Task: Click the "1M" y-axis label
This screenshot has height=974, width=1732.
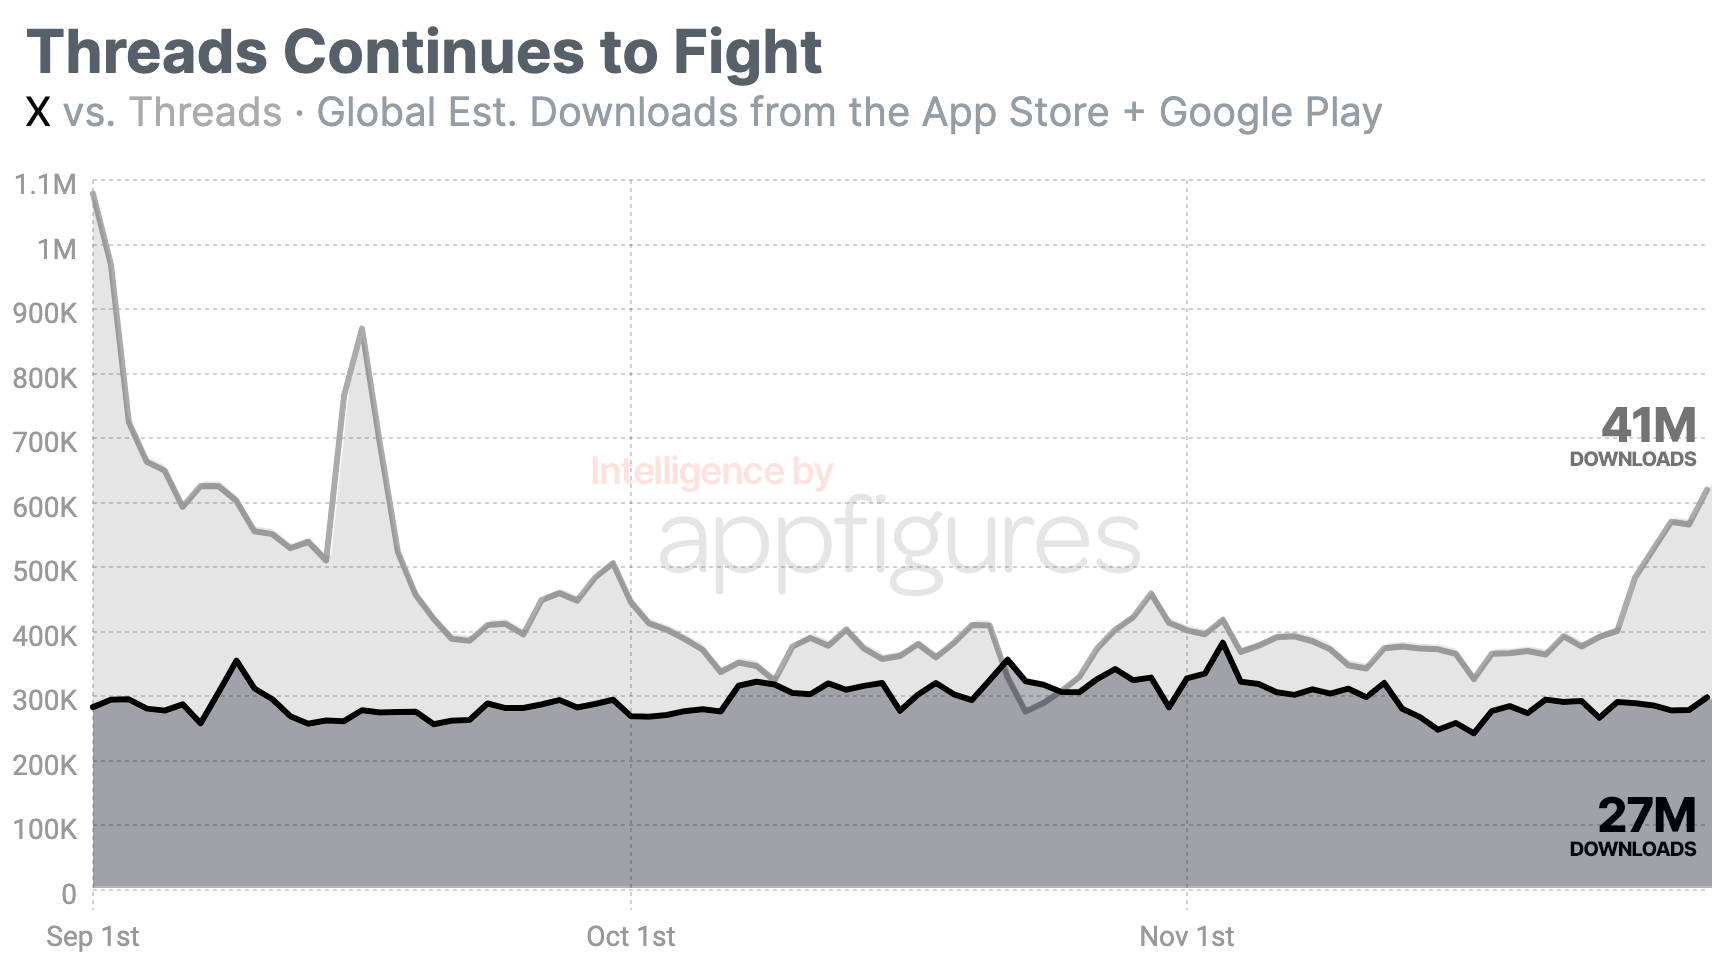Action: coord(56,249)
